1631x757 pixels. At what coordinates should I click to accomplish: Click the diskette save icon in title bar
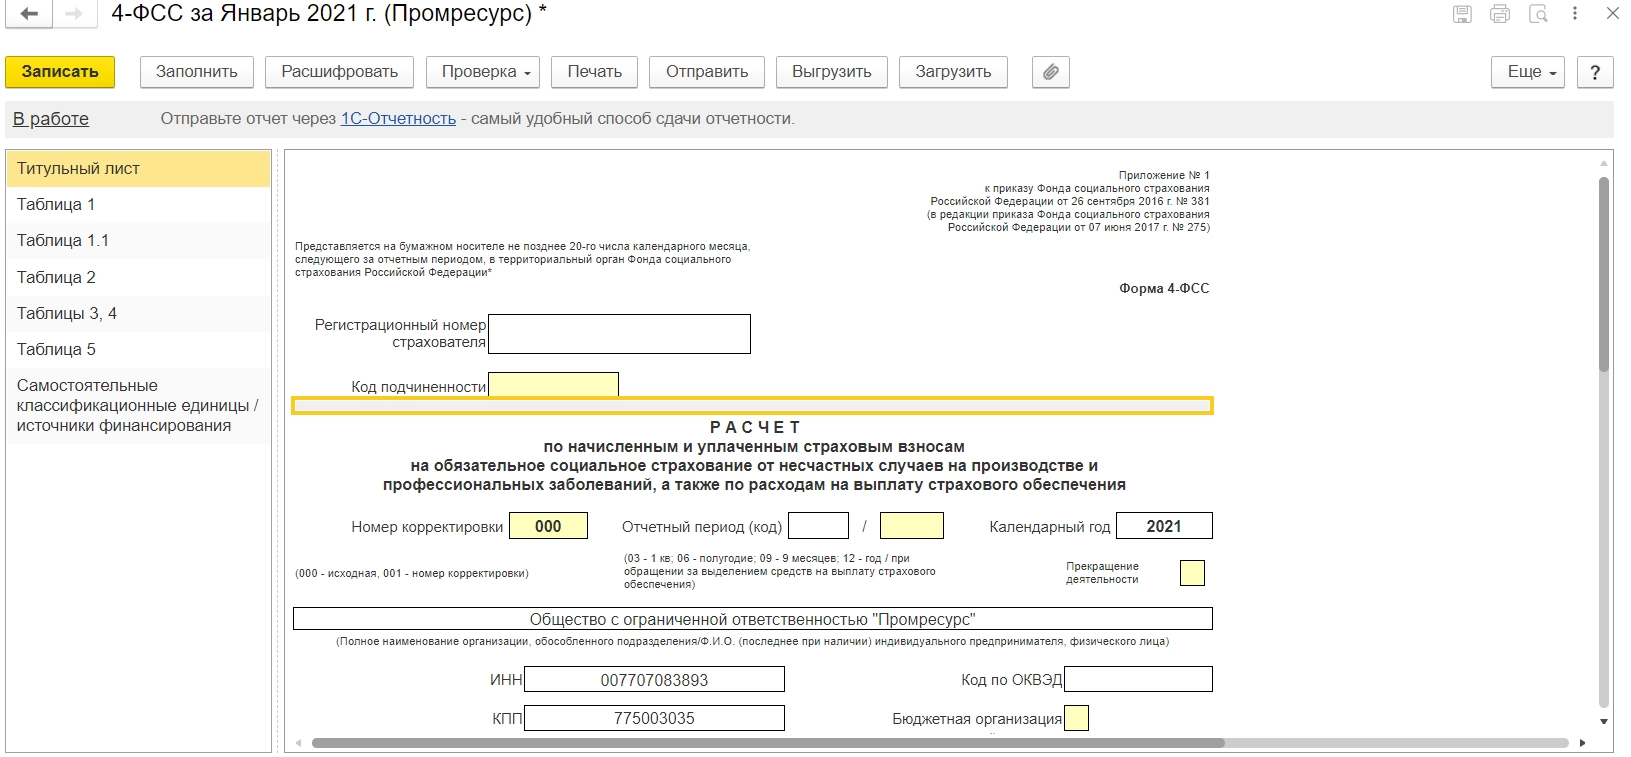pos(1462,14)
